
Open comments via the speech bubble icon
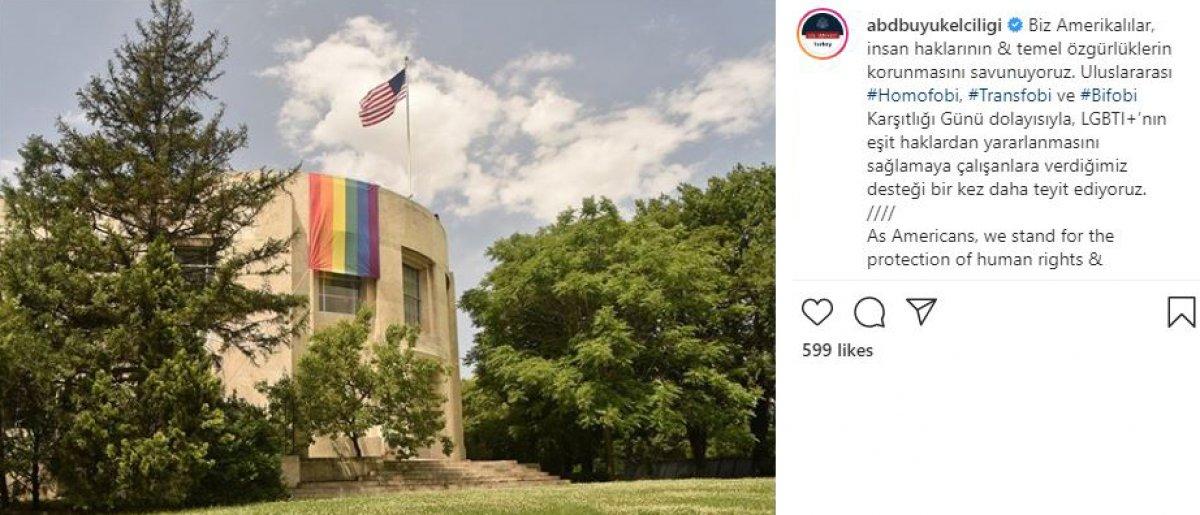pos(869,312)
